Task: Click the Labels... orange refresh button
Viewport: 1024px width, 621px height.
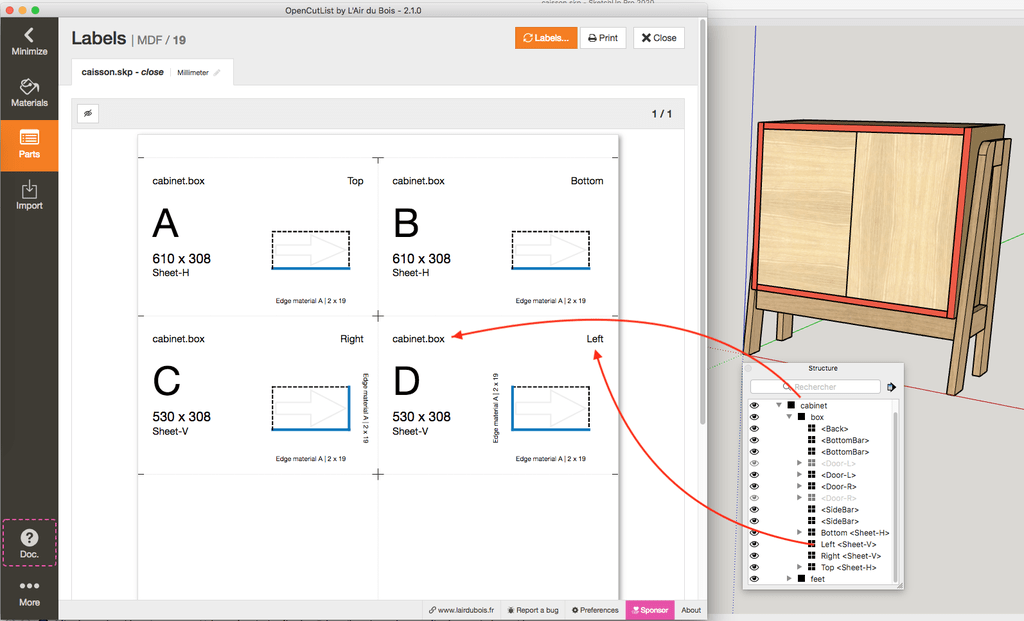Action: coord(546,38)
